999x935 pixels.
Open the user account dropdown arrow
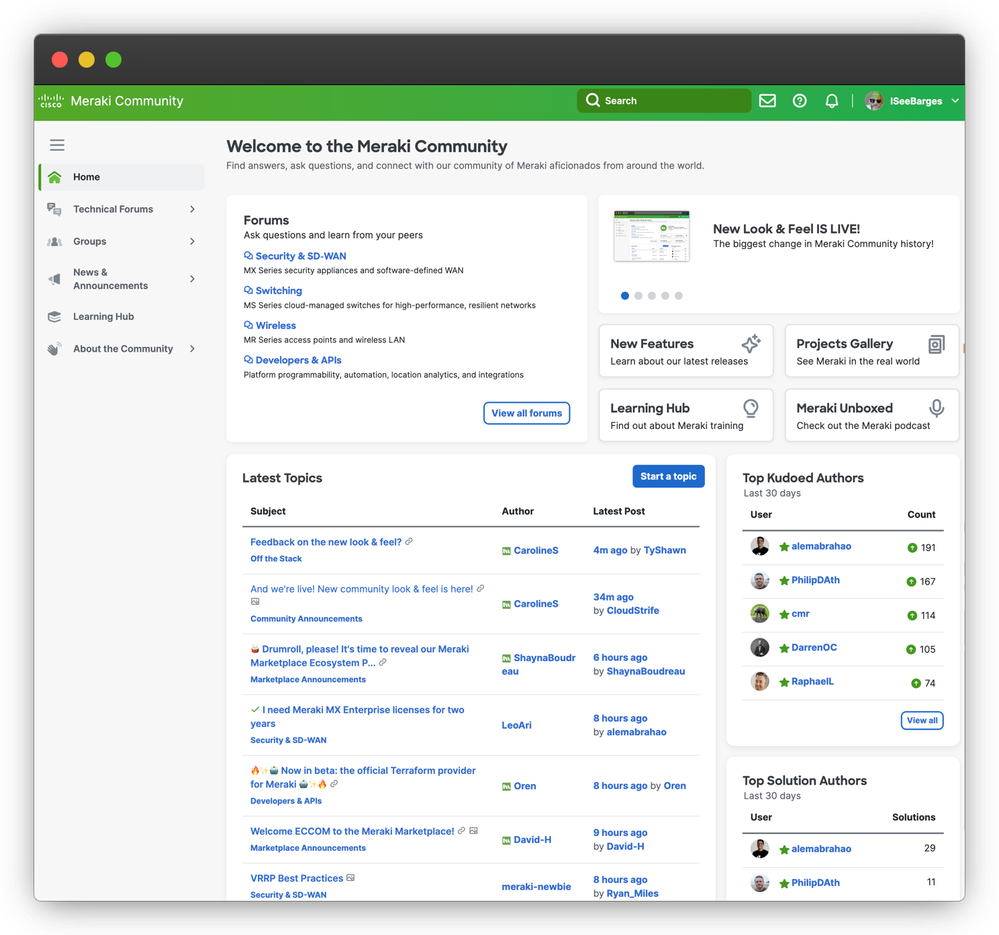coord(955,101)
